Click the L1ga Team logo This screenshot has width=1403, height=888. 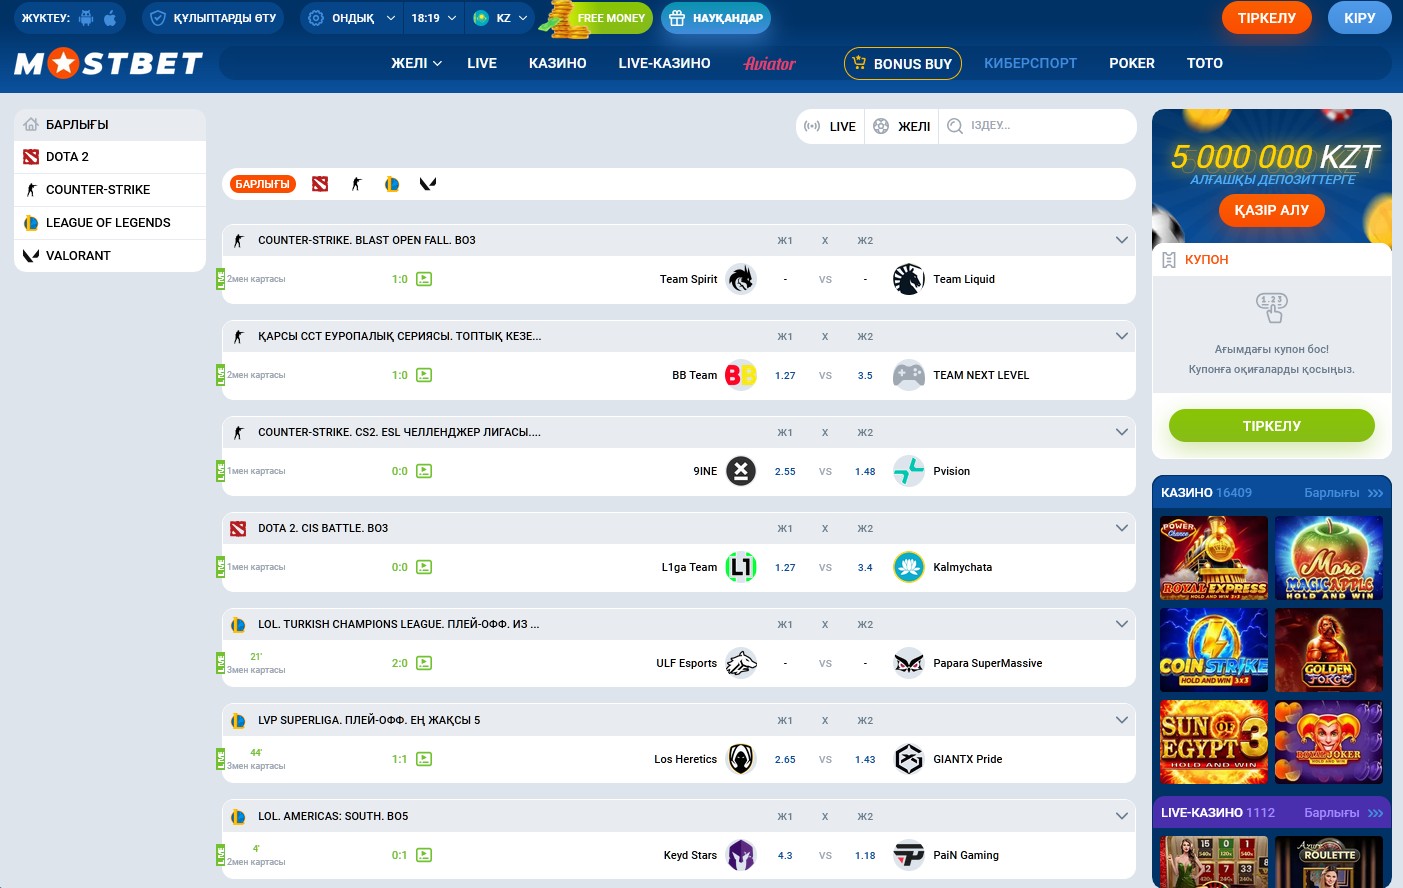(741, 567)
